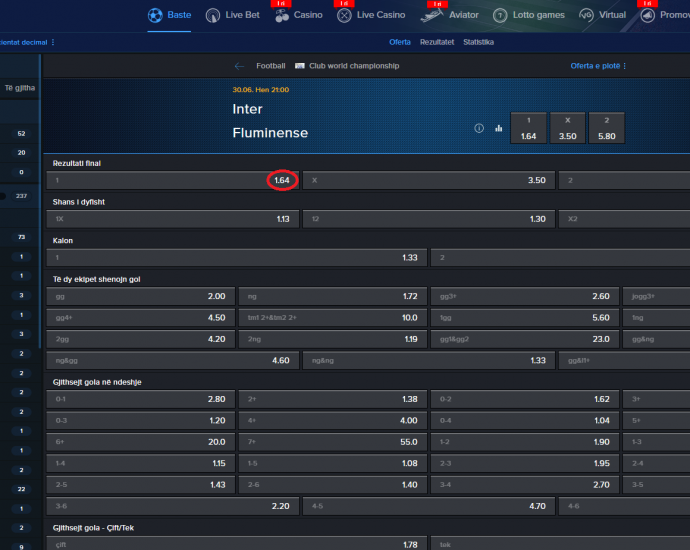Select total goals 4-5 at 4.70

click(x=429, y=506)
